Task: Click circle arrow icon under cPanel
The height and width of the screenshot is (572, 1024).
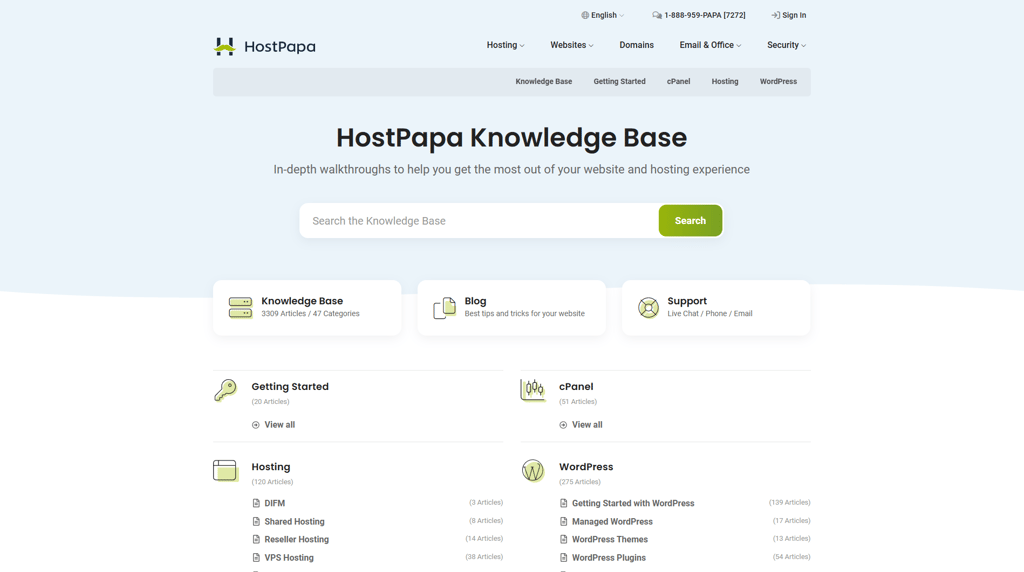Action: [563, 425]
